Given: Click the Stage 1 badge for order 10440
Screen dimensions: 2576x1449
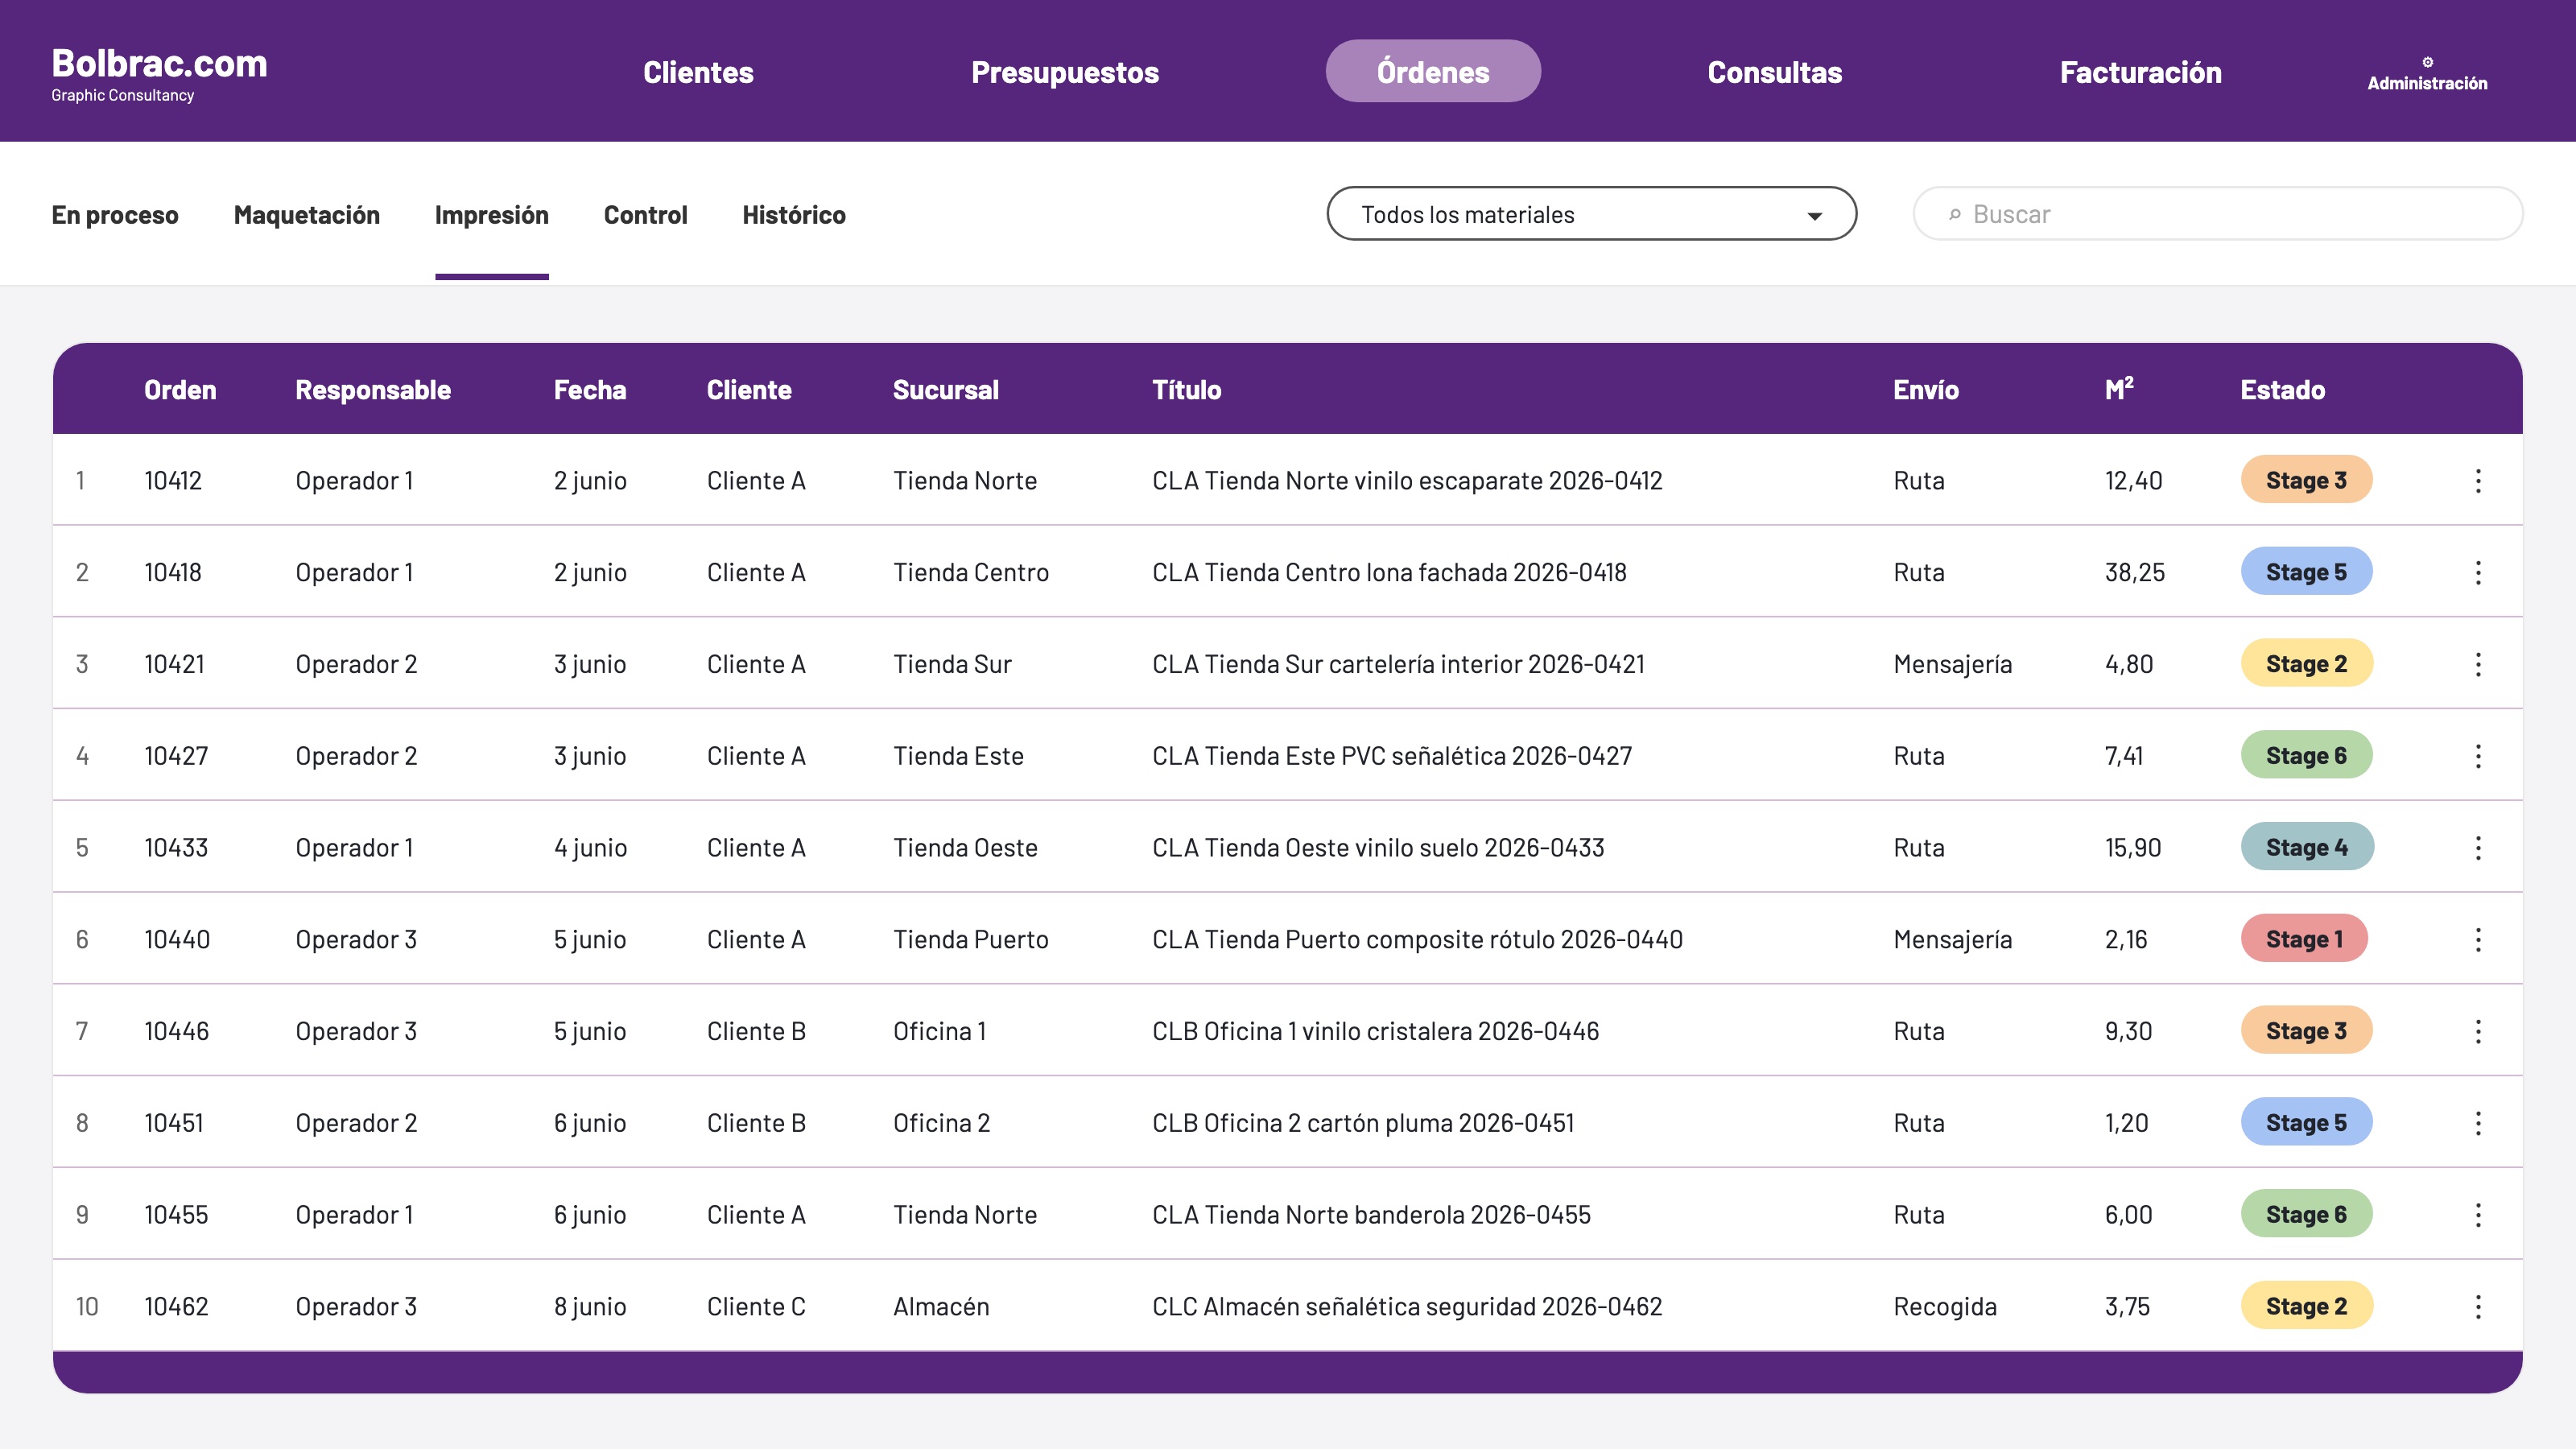Looking at the screenshot, I should [2304, 939].
